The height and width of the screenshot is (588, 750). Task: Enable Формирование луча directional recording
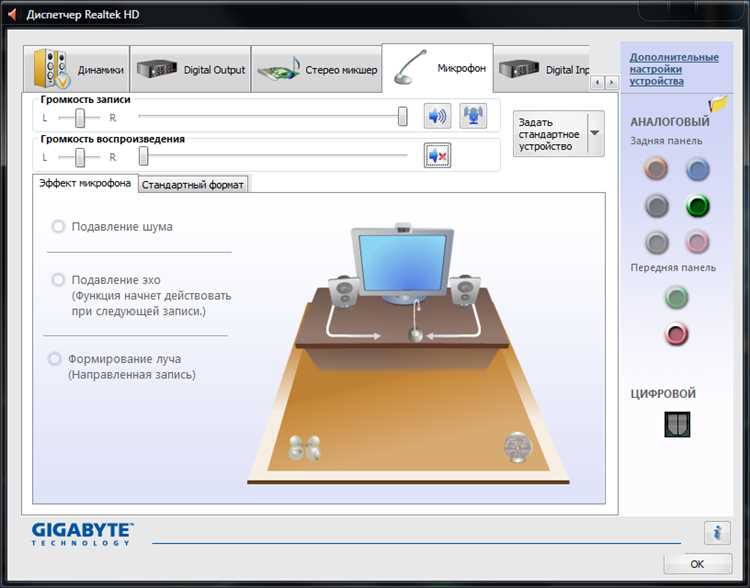(x=55, y=358)
